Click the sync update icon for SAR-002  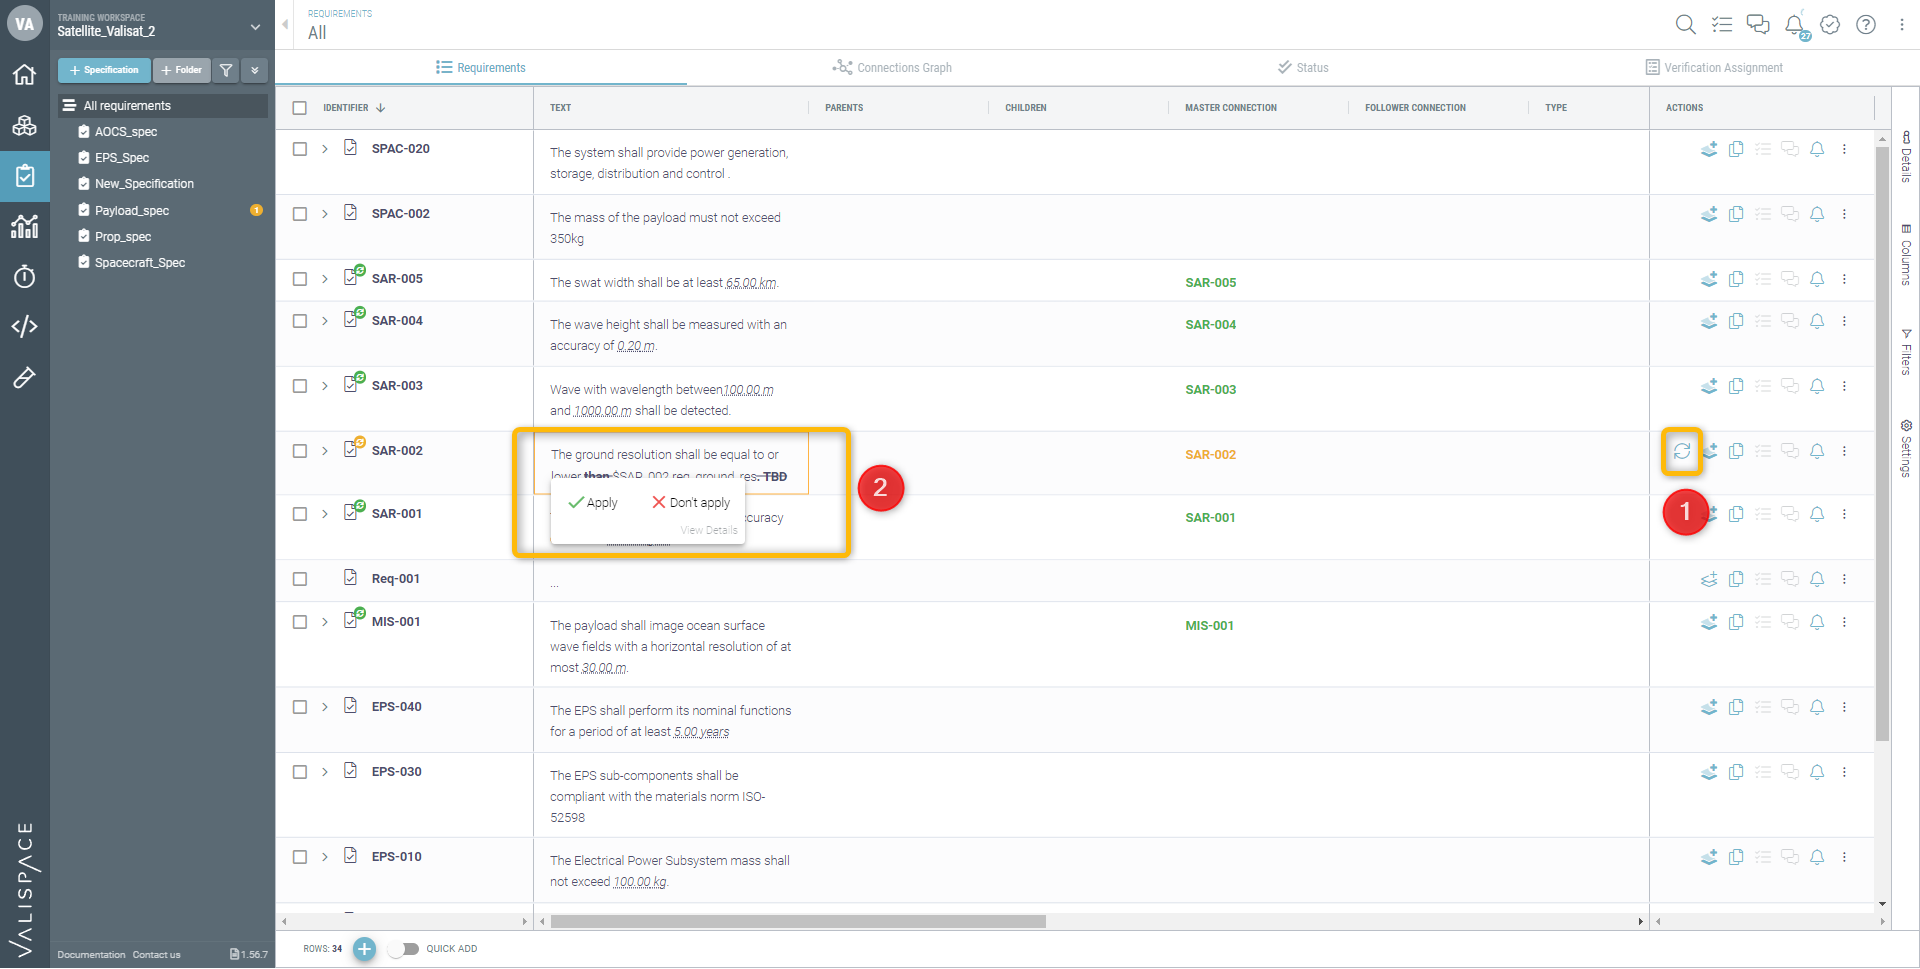pyautogui.click(x=1682, y=451)
